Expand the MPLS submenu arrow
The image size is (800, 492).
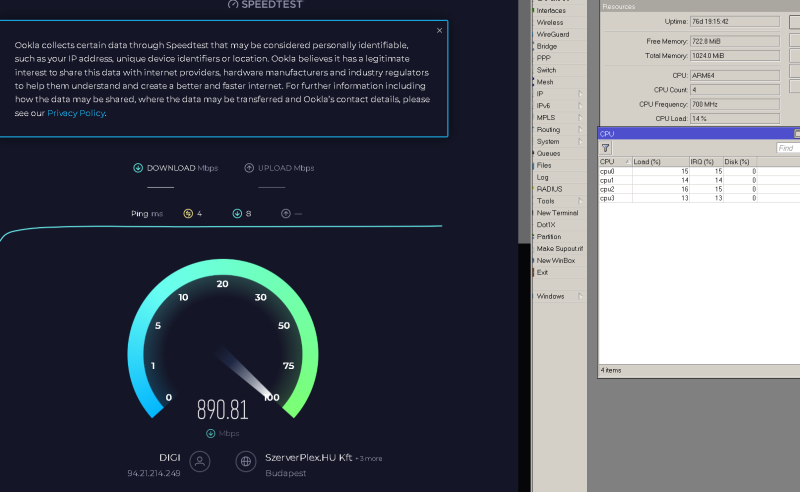[x=580, y=117]
